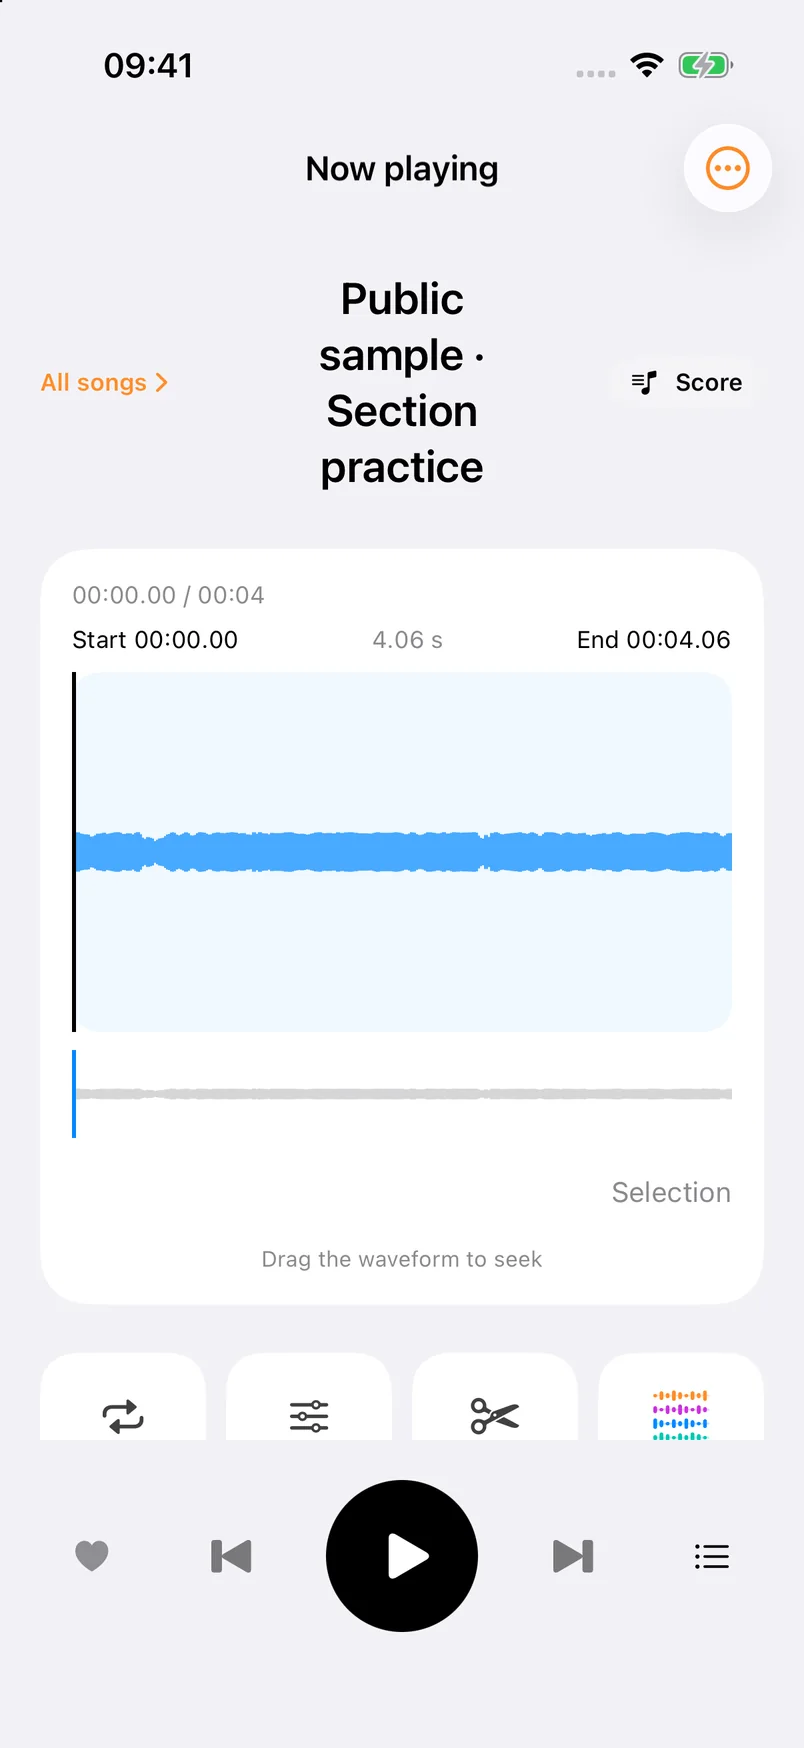The image size is (804, 1748).
Task: Select the scissors trim tool
Action: [x=495, y=1415]
